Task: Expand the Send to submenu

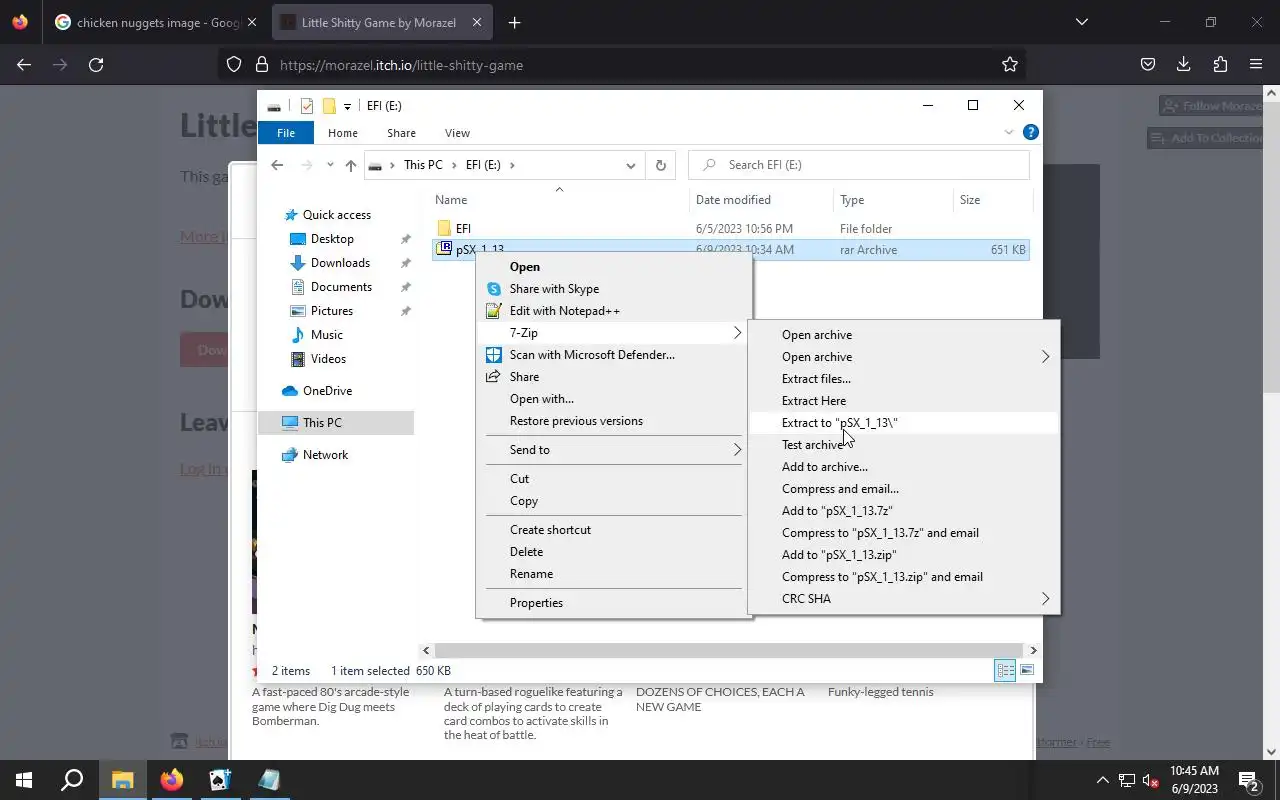Action: (738, 450)
